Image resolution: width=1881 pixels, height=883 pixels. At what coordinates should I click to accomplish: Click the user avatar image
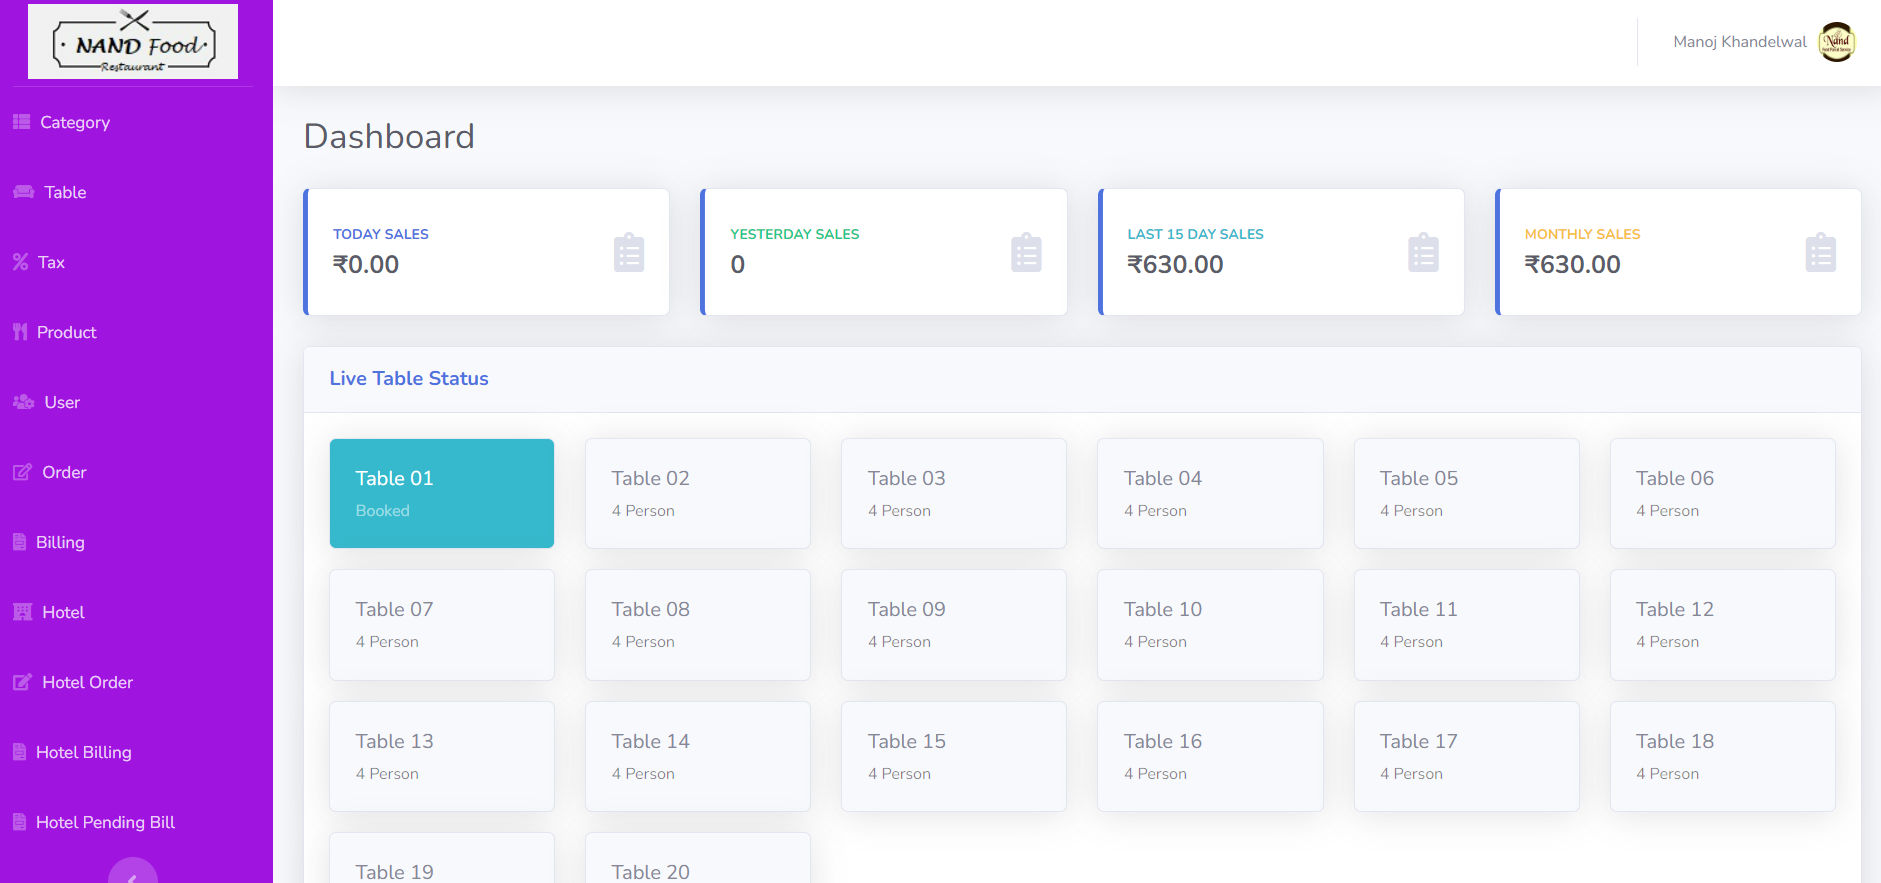coord(1836,42)
